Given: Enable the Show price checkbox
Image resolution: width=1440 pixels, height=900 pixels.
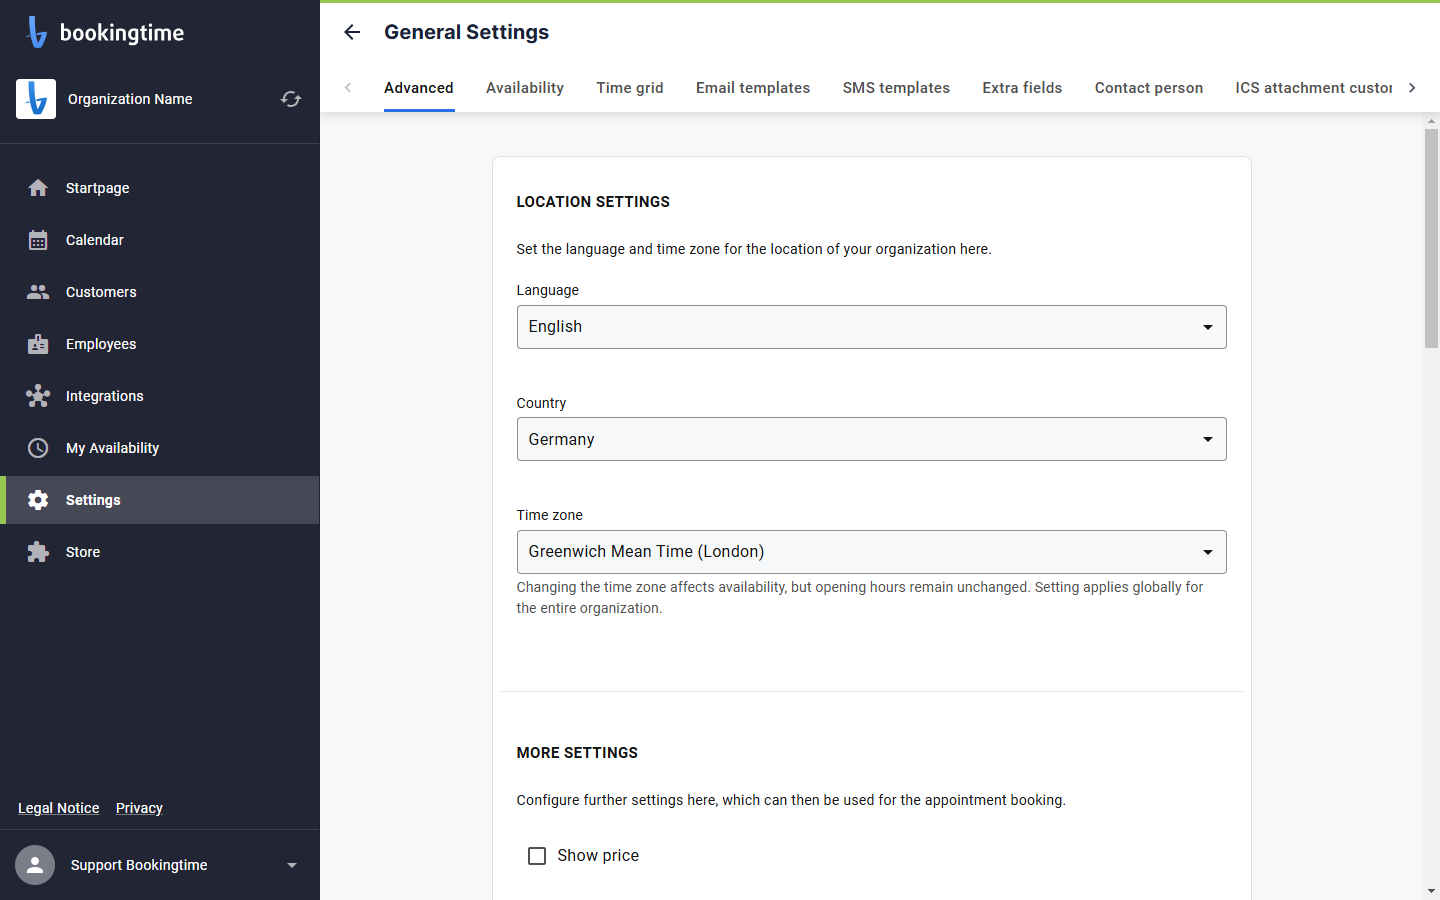Looking at the screenshot, I should pyautogui.click(x=537, y=856).
